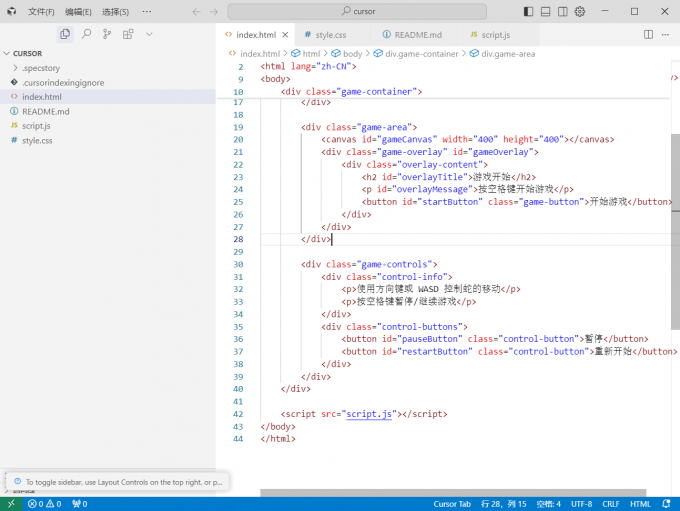Click index.html breadcrumb item

pos(255,54)
